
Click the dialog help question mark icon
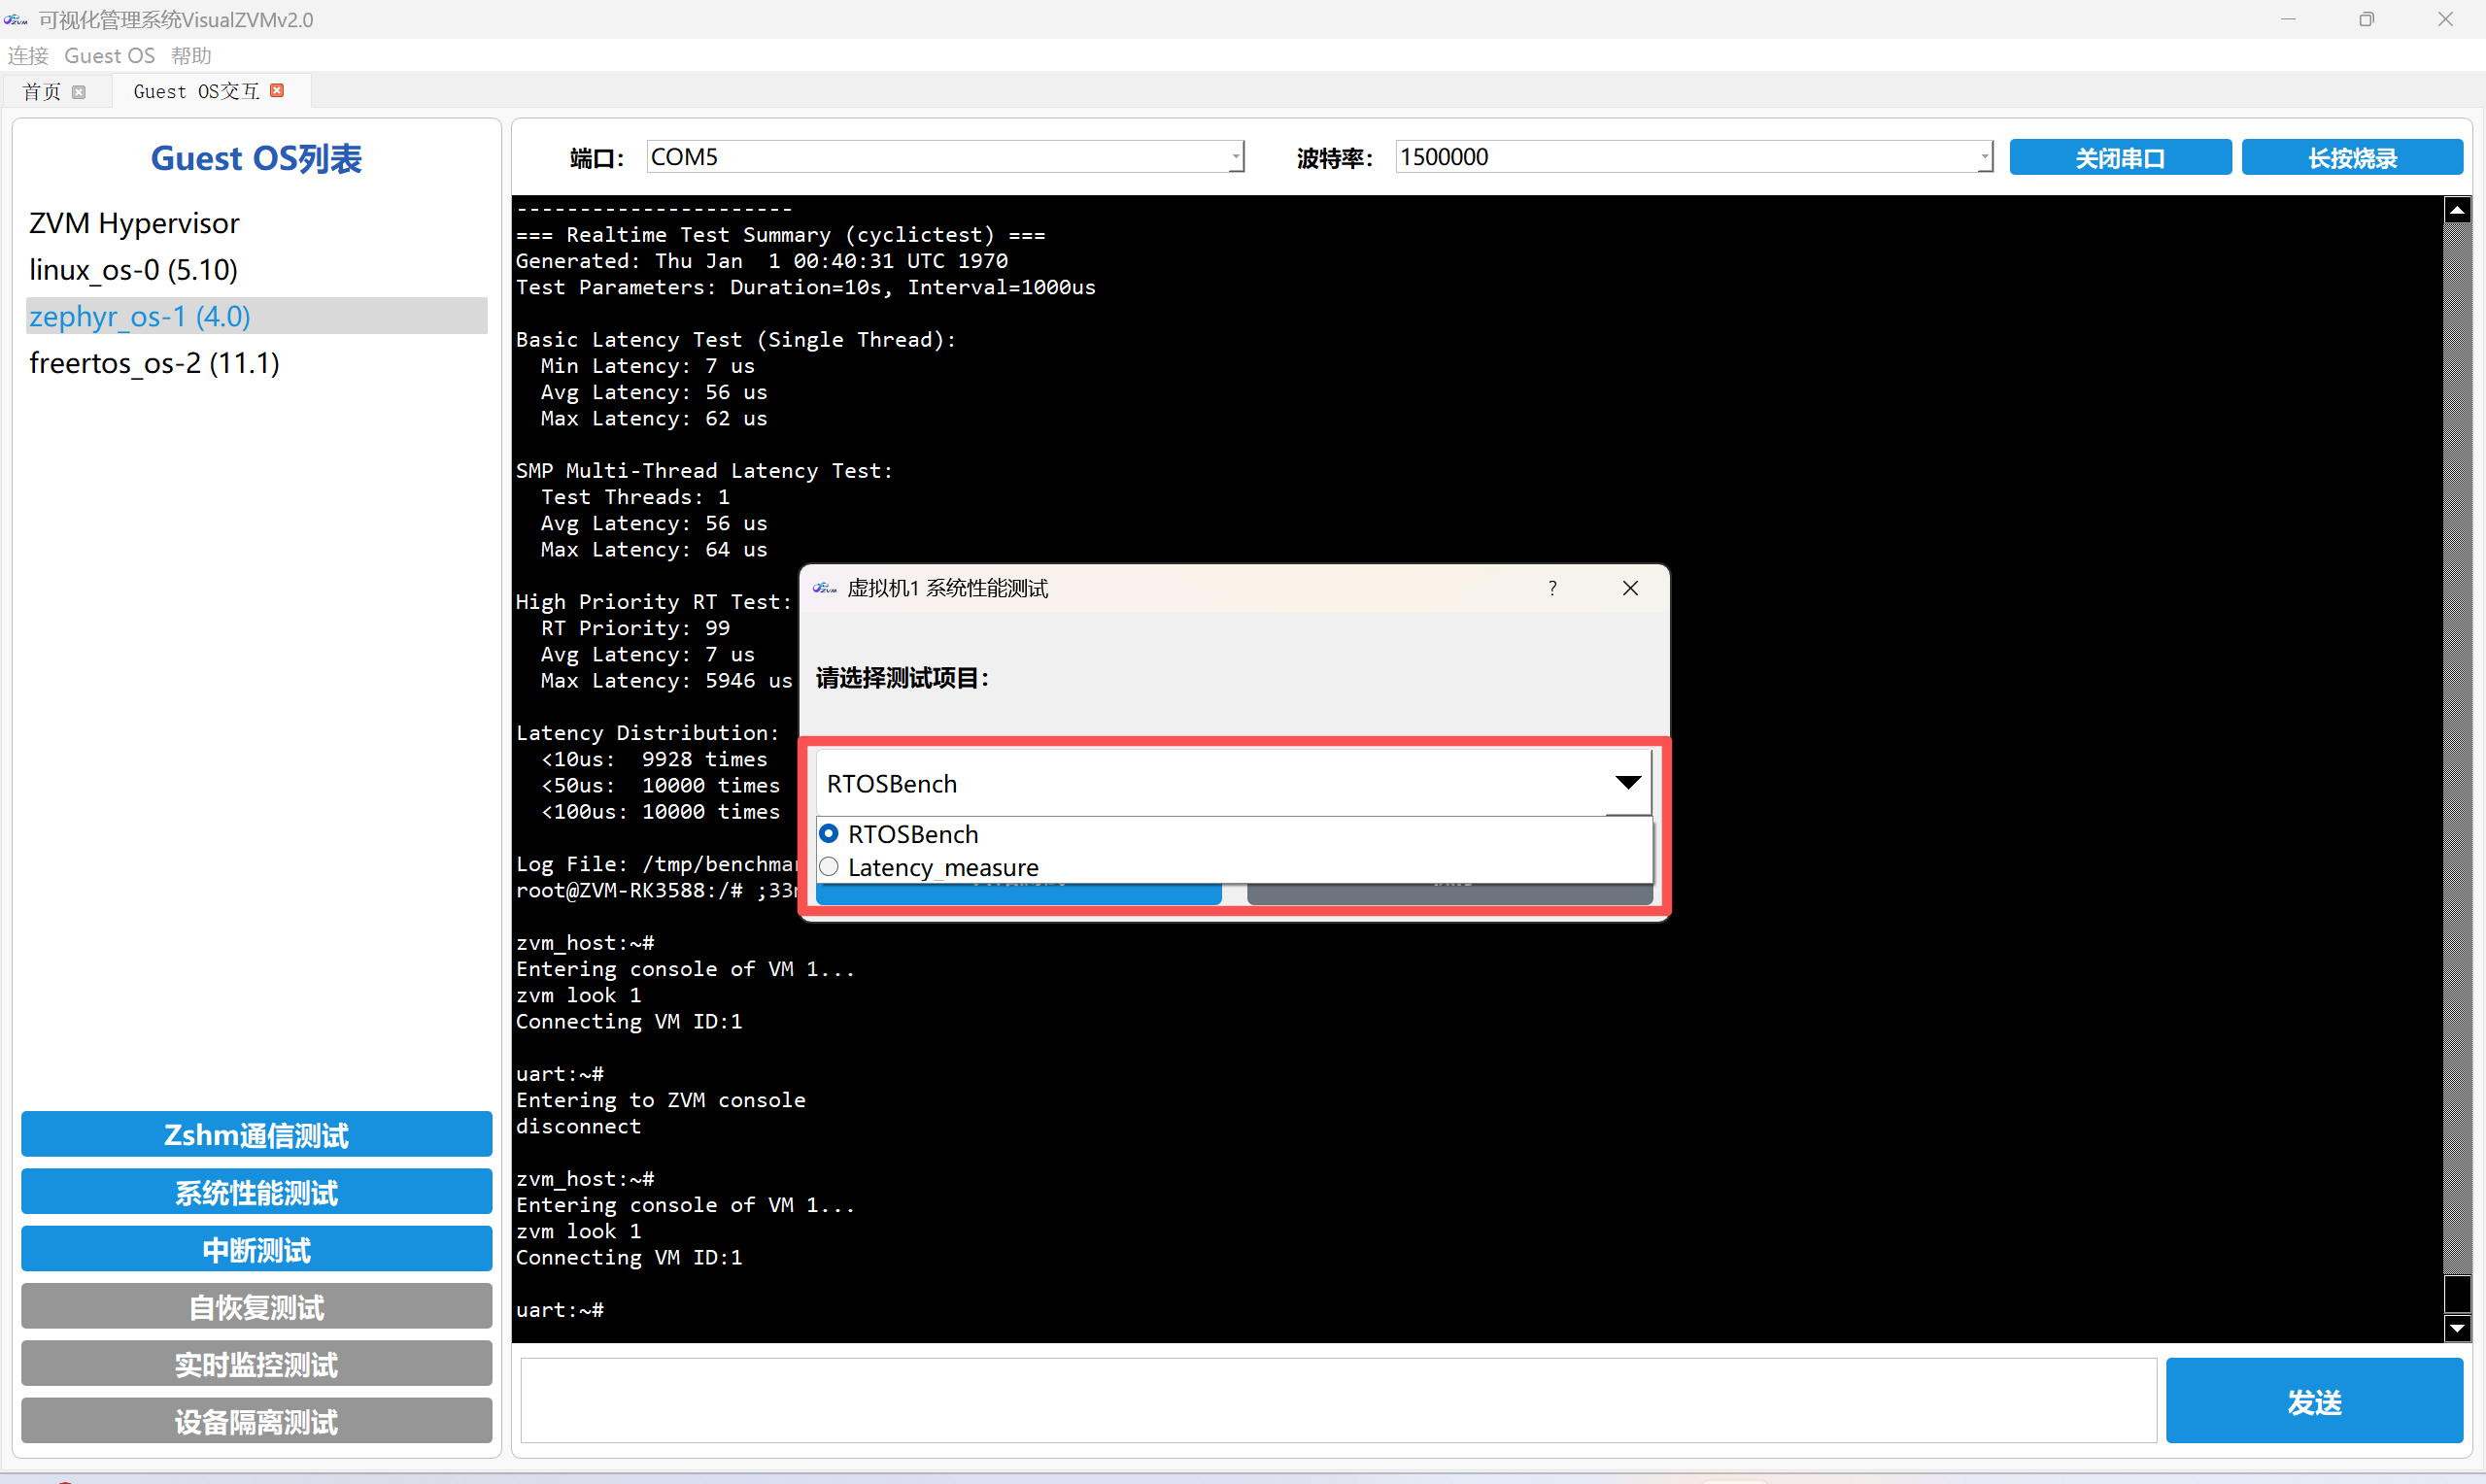(x=1552, y=588)
